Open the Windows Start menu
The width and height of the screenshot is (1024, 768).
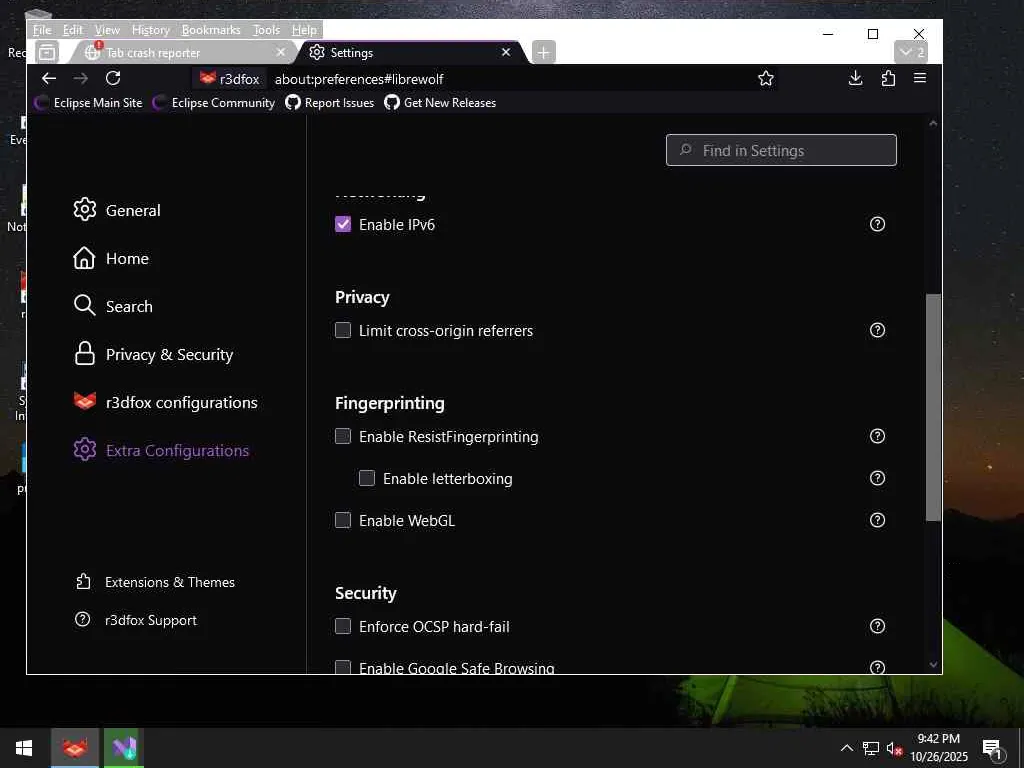coord(24,748)
